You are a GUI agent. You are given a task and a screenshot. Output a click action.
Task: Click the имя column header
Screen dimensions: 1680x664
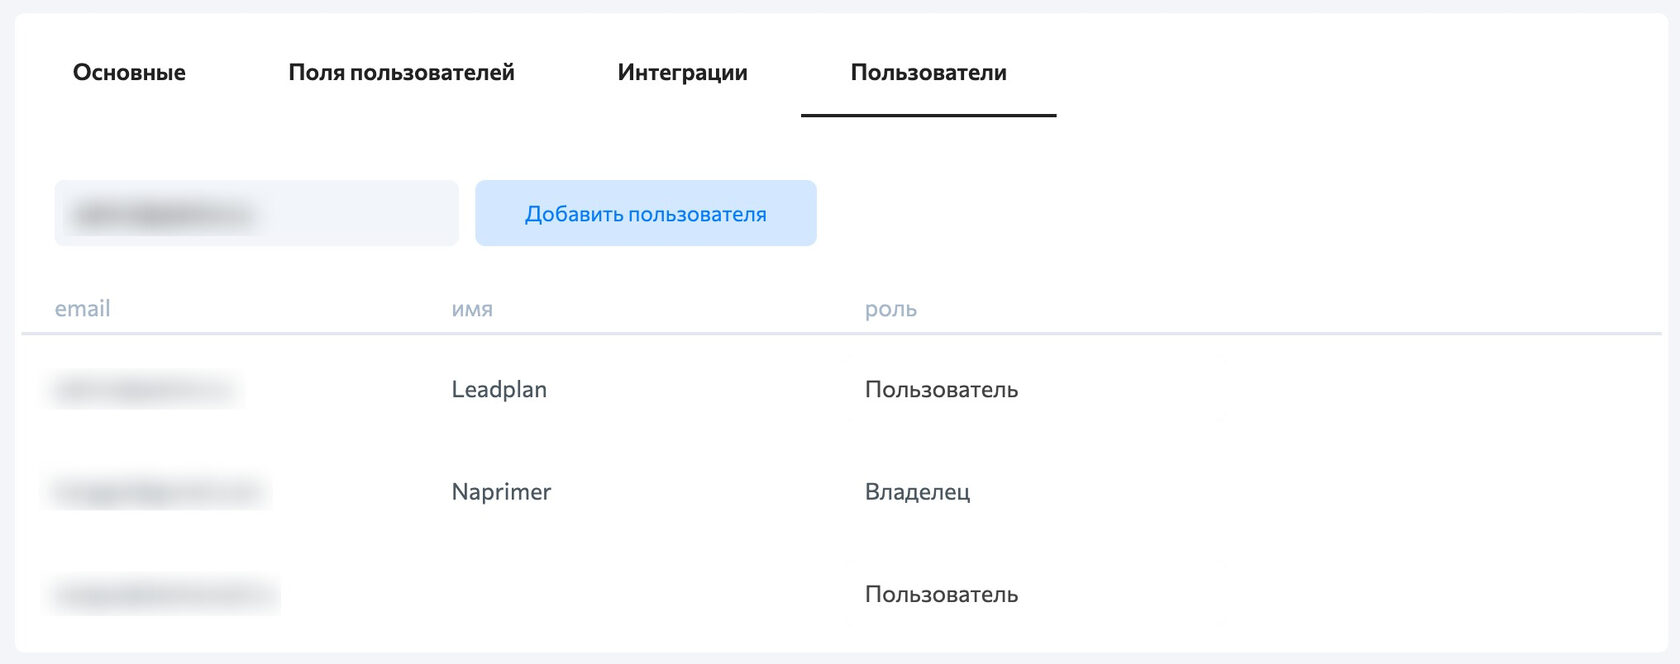[x=472, y=309]
